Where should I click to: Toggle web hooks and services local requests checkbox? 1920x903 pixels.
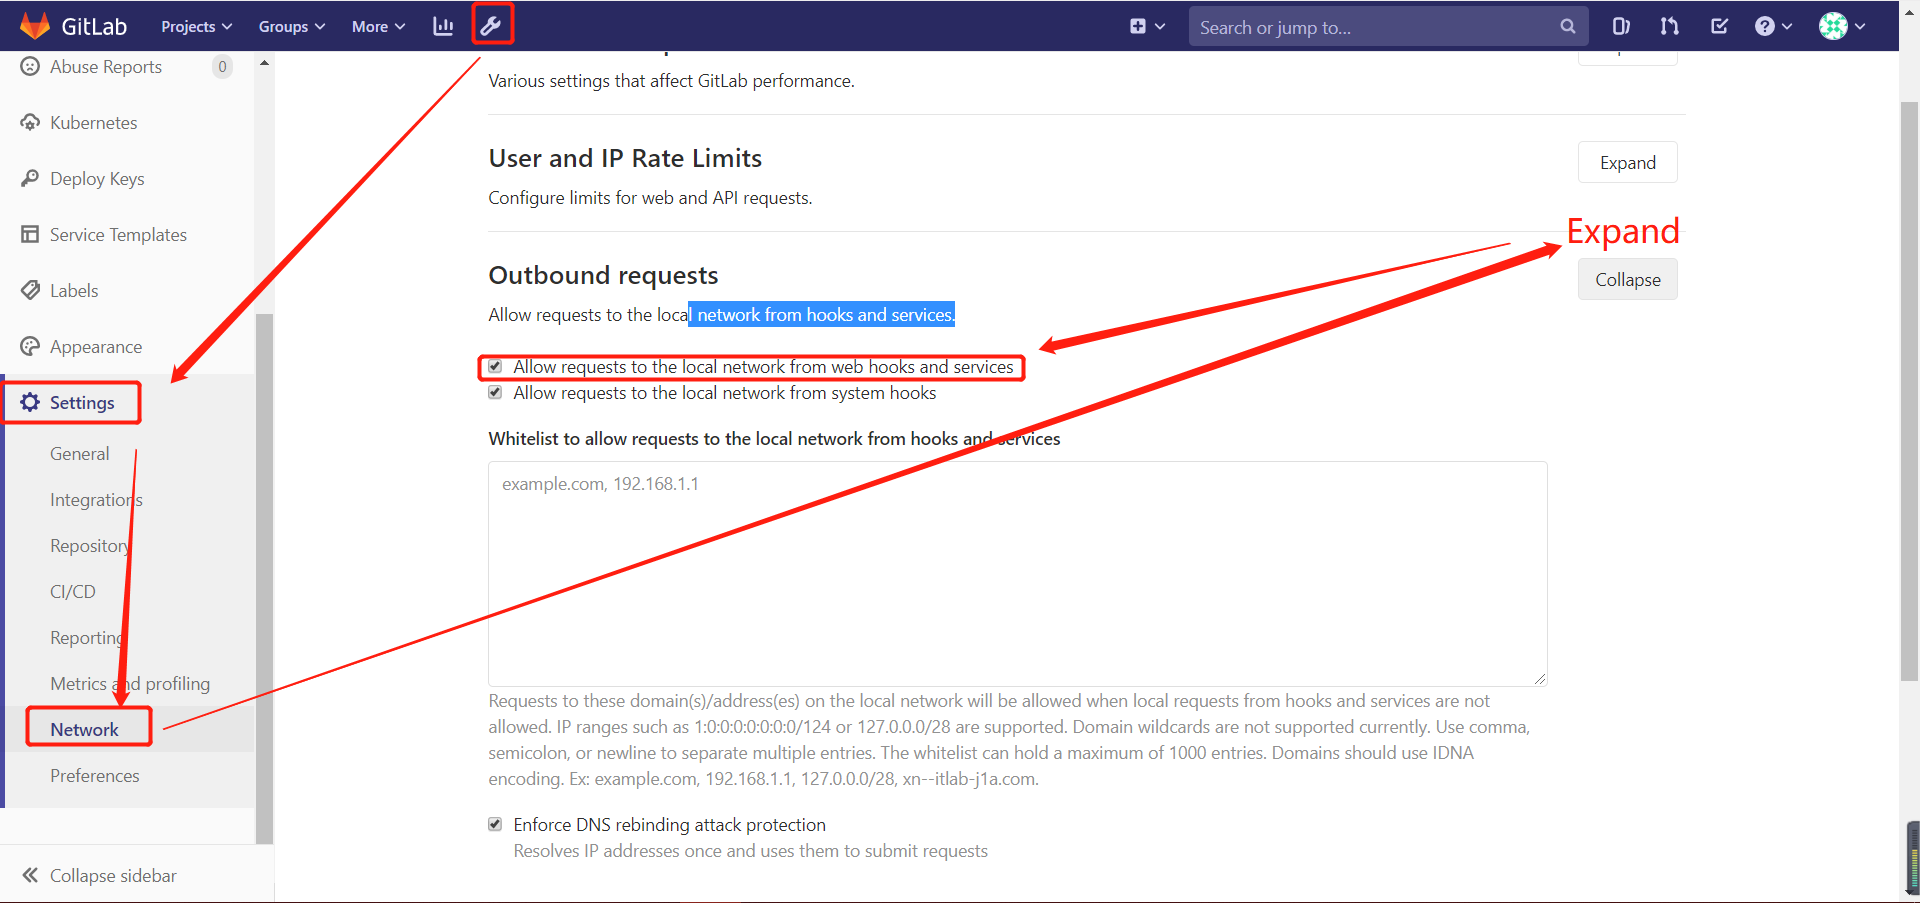click(495, 367)
